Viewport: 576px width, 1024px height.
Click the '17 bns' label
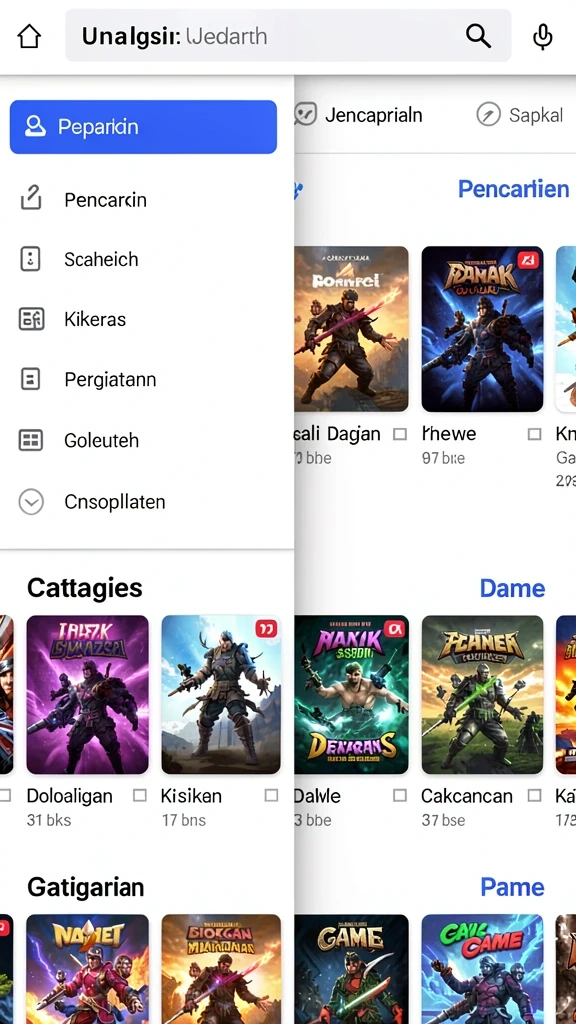point(184,820)
